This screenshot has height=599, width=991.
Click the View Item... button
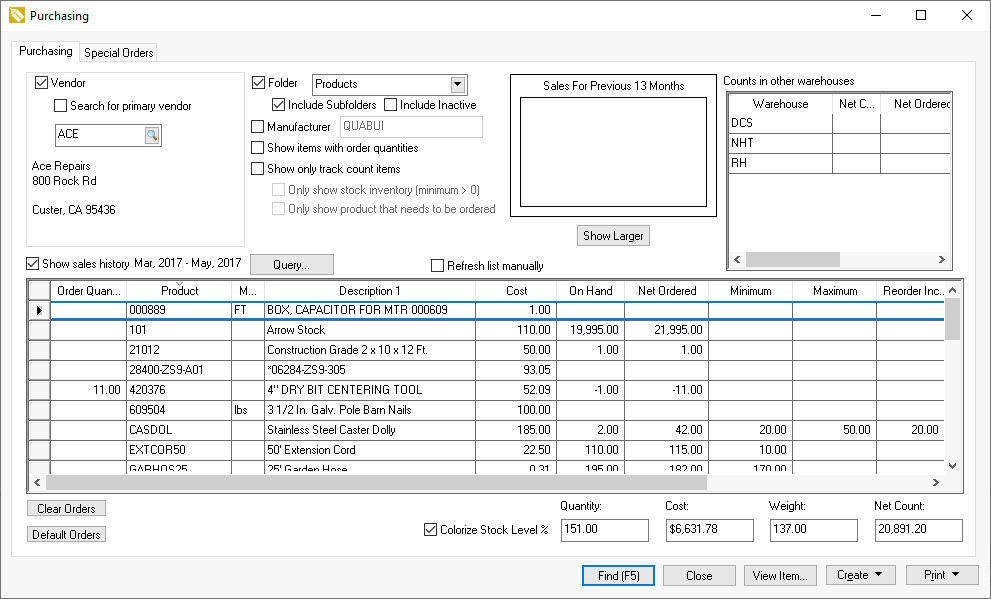pyautogui.click(x=780, y=576)
